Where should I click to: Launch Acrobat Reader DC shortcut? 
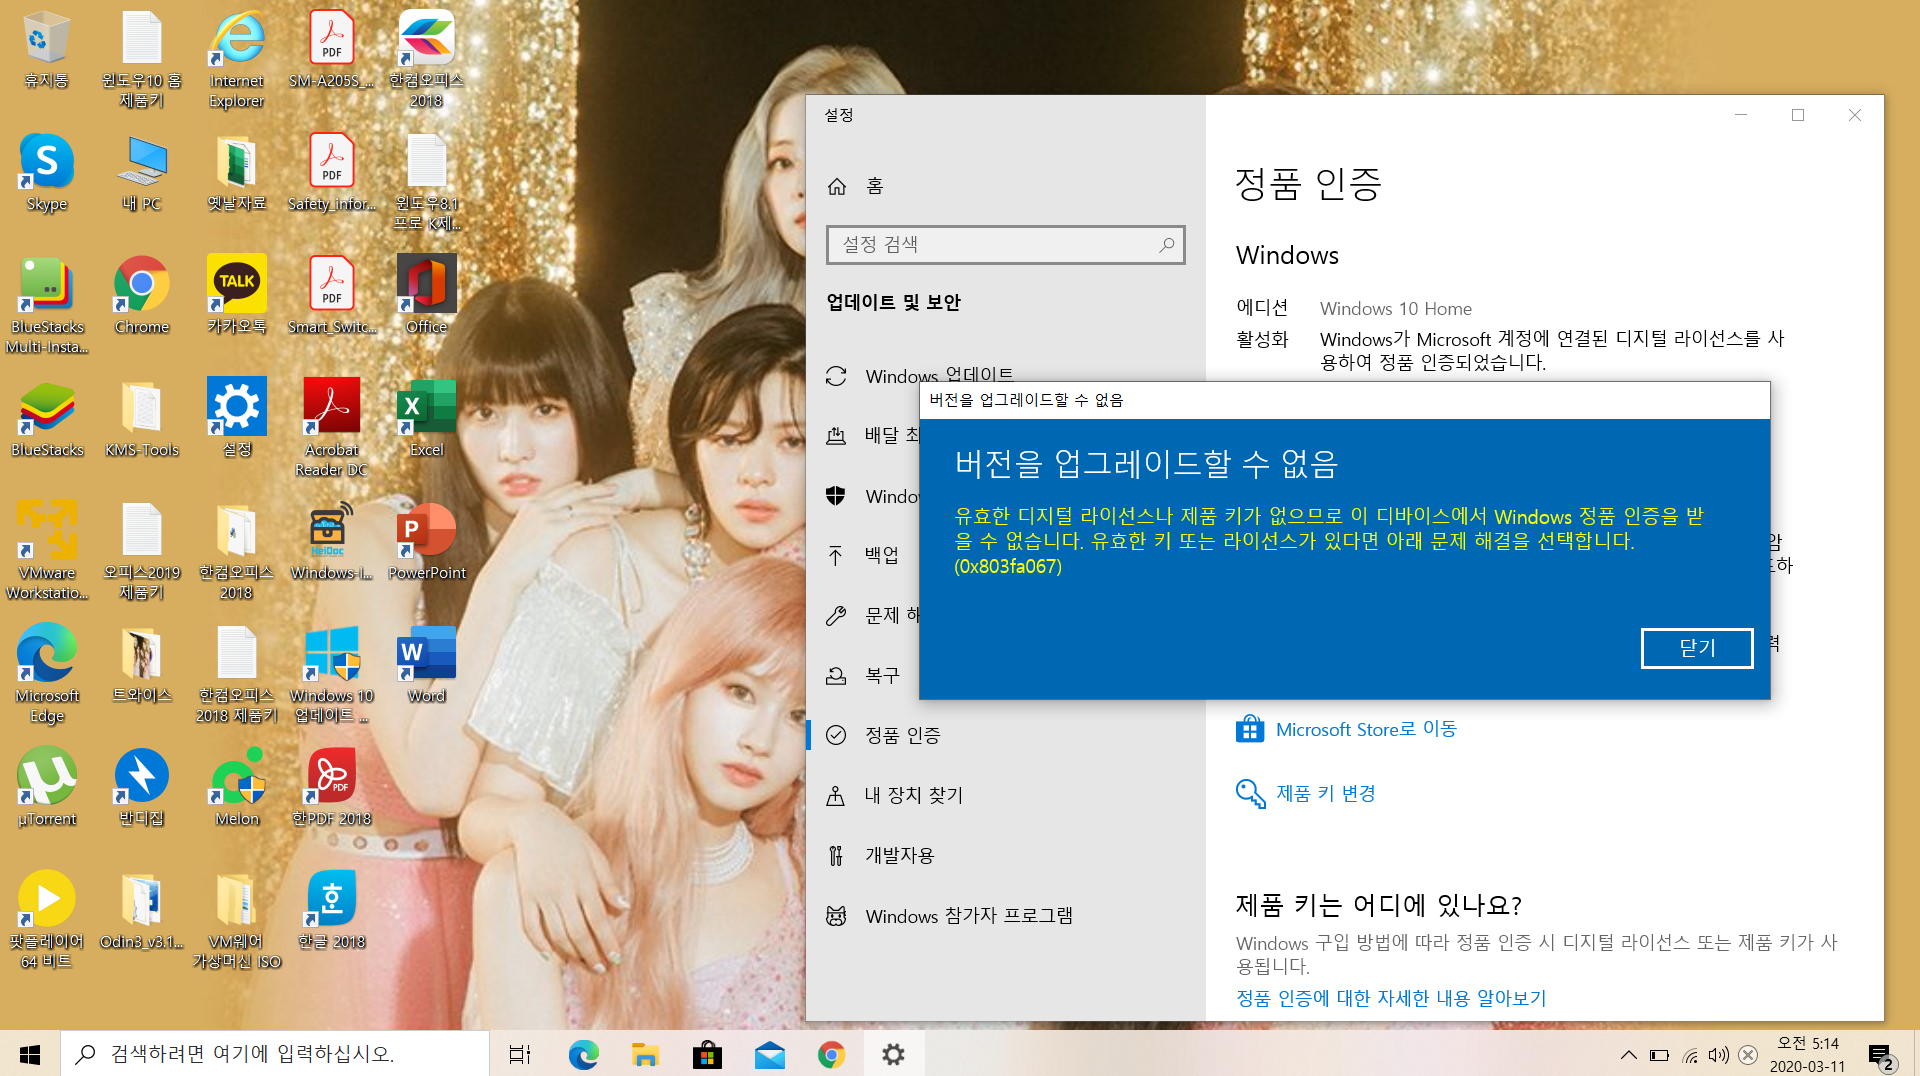[332, 428]
